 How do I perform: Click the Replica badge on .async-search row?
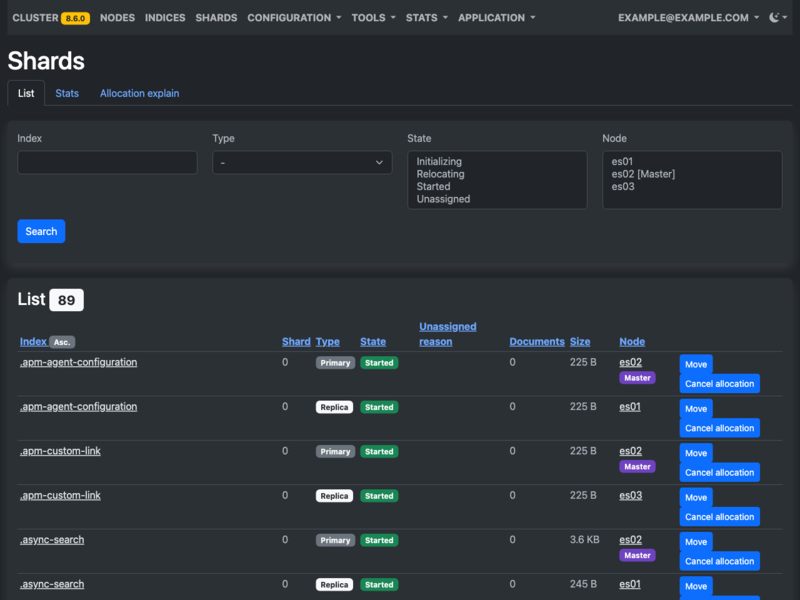tap(334, 584)
